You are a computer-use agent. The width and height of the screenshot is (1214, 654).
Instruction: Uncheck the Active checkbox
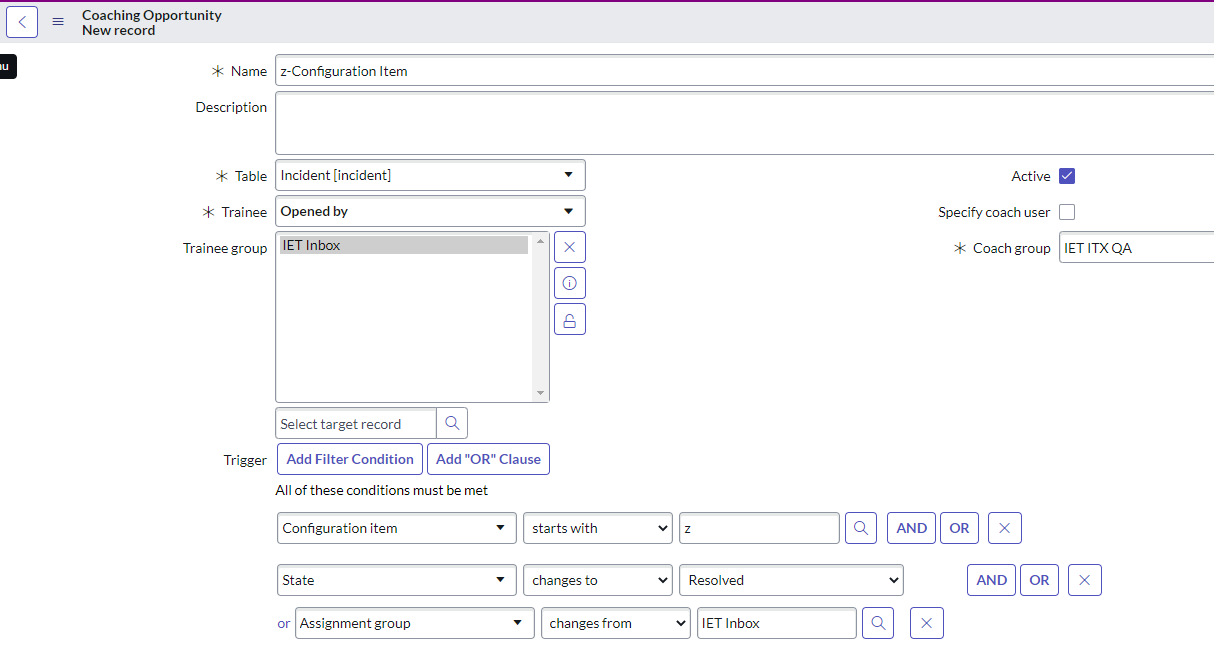click(x=1067, y=176)
